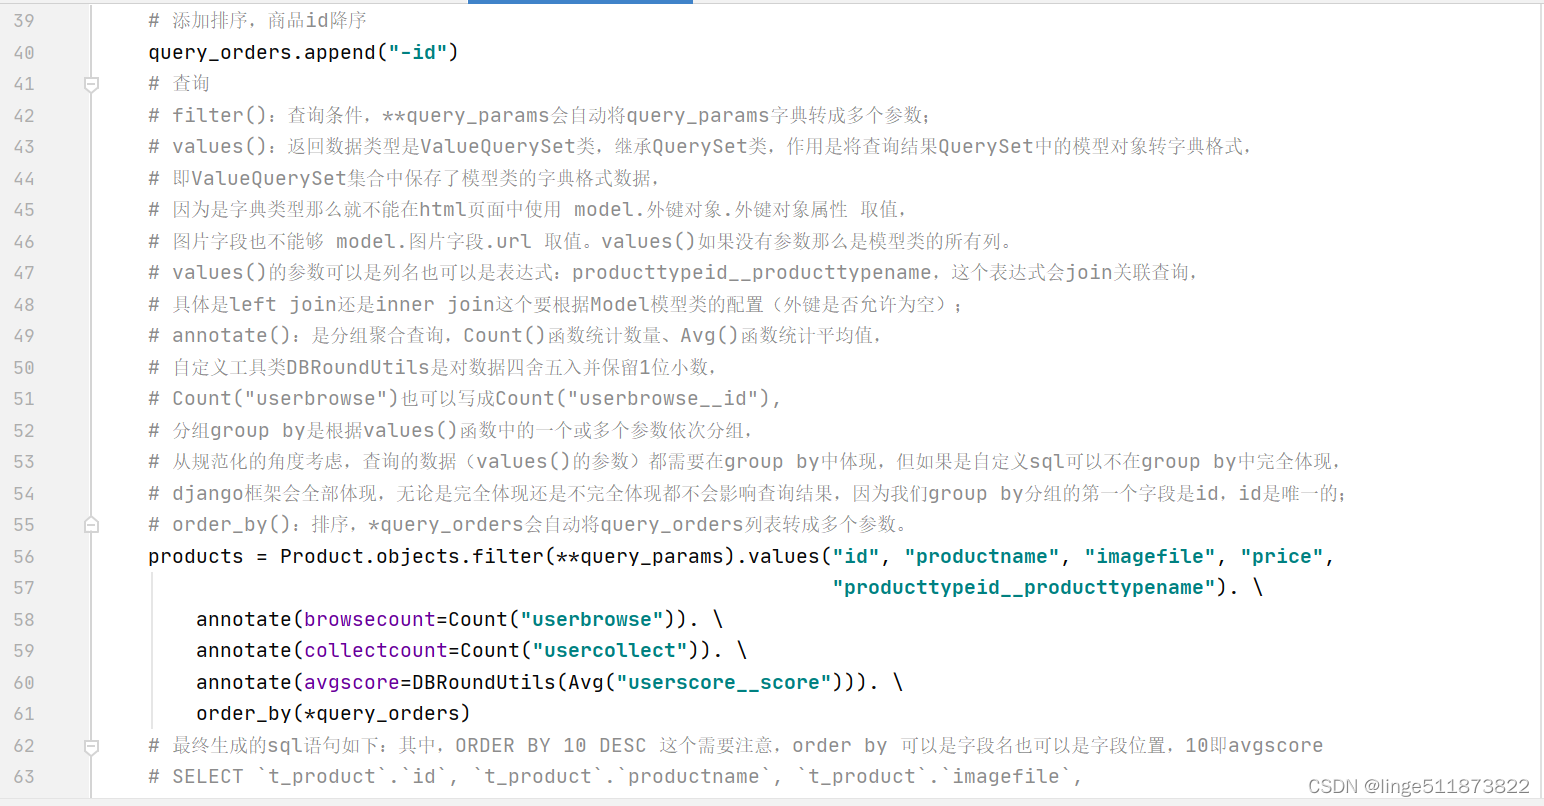Collapse the comment fold marker at line 41
1544x806 pixels.
(91, 84)
